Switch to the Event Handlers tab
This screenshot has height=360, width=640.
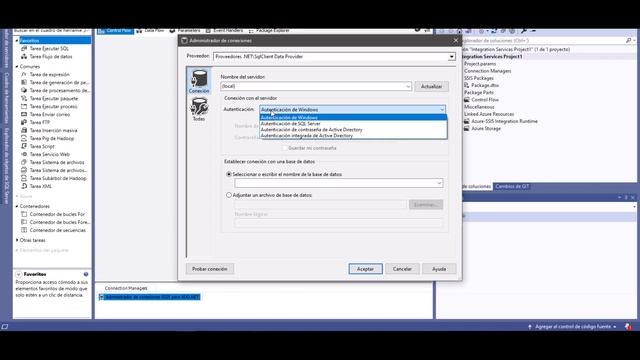224,31
